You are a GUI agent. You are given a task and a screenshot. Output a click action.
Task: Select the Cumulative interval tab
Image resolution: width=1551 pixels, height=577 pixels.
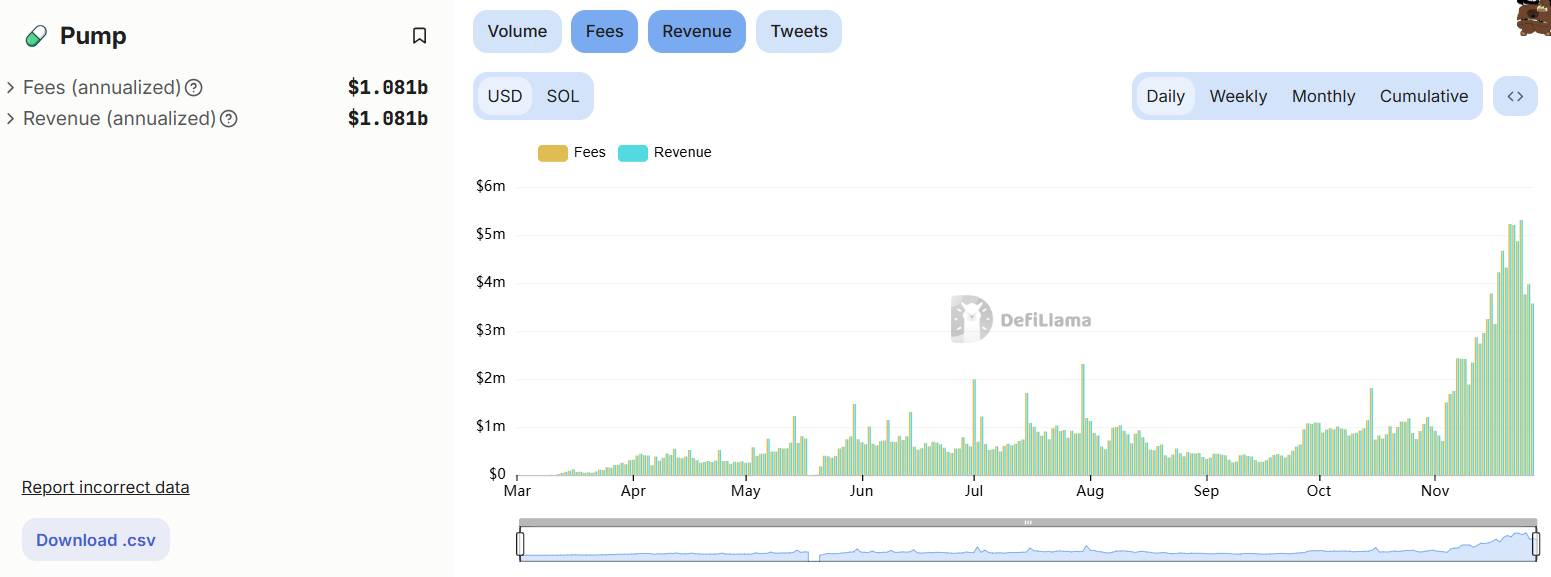pyautogui.click(x=1424, y=96)
